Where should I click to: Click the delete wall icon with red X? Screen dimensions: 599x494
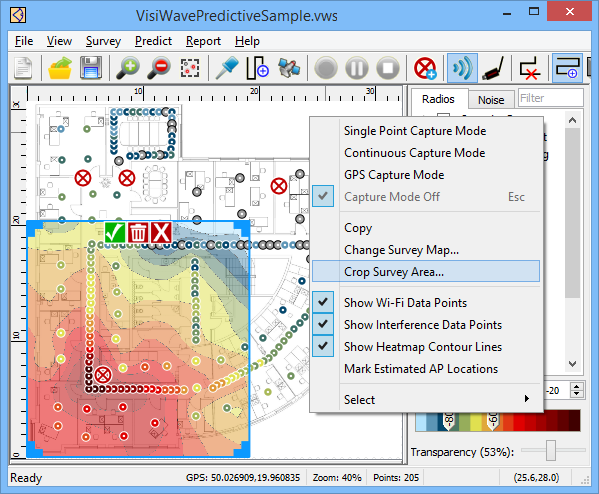coord(530,69)
